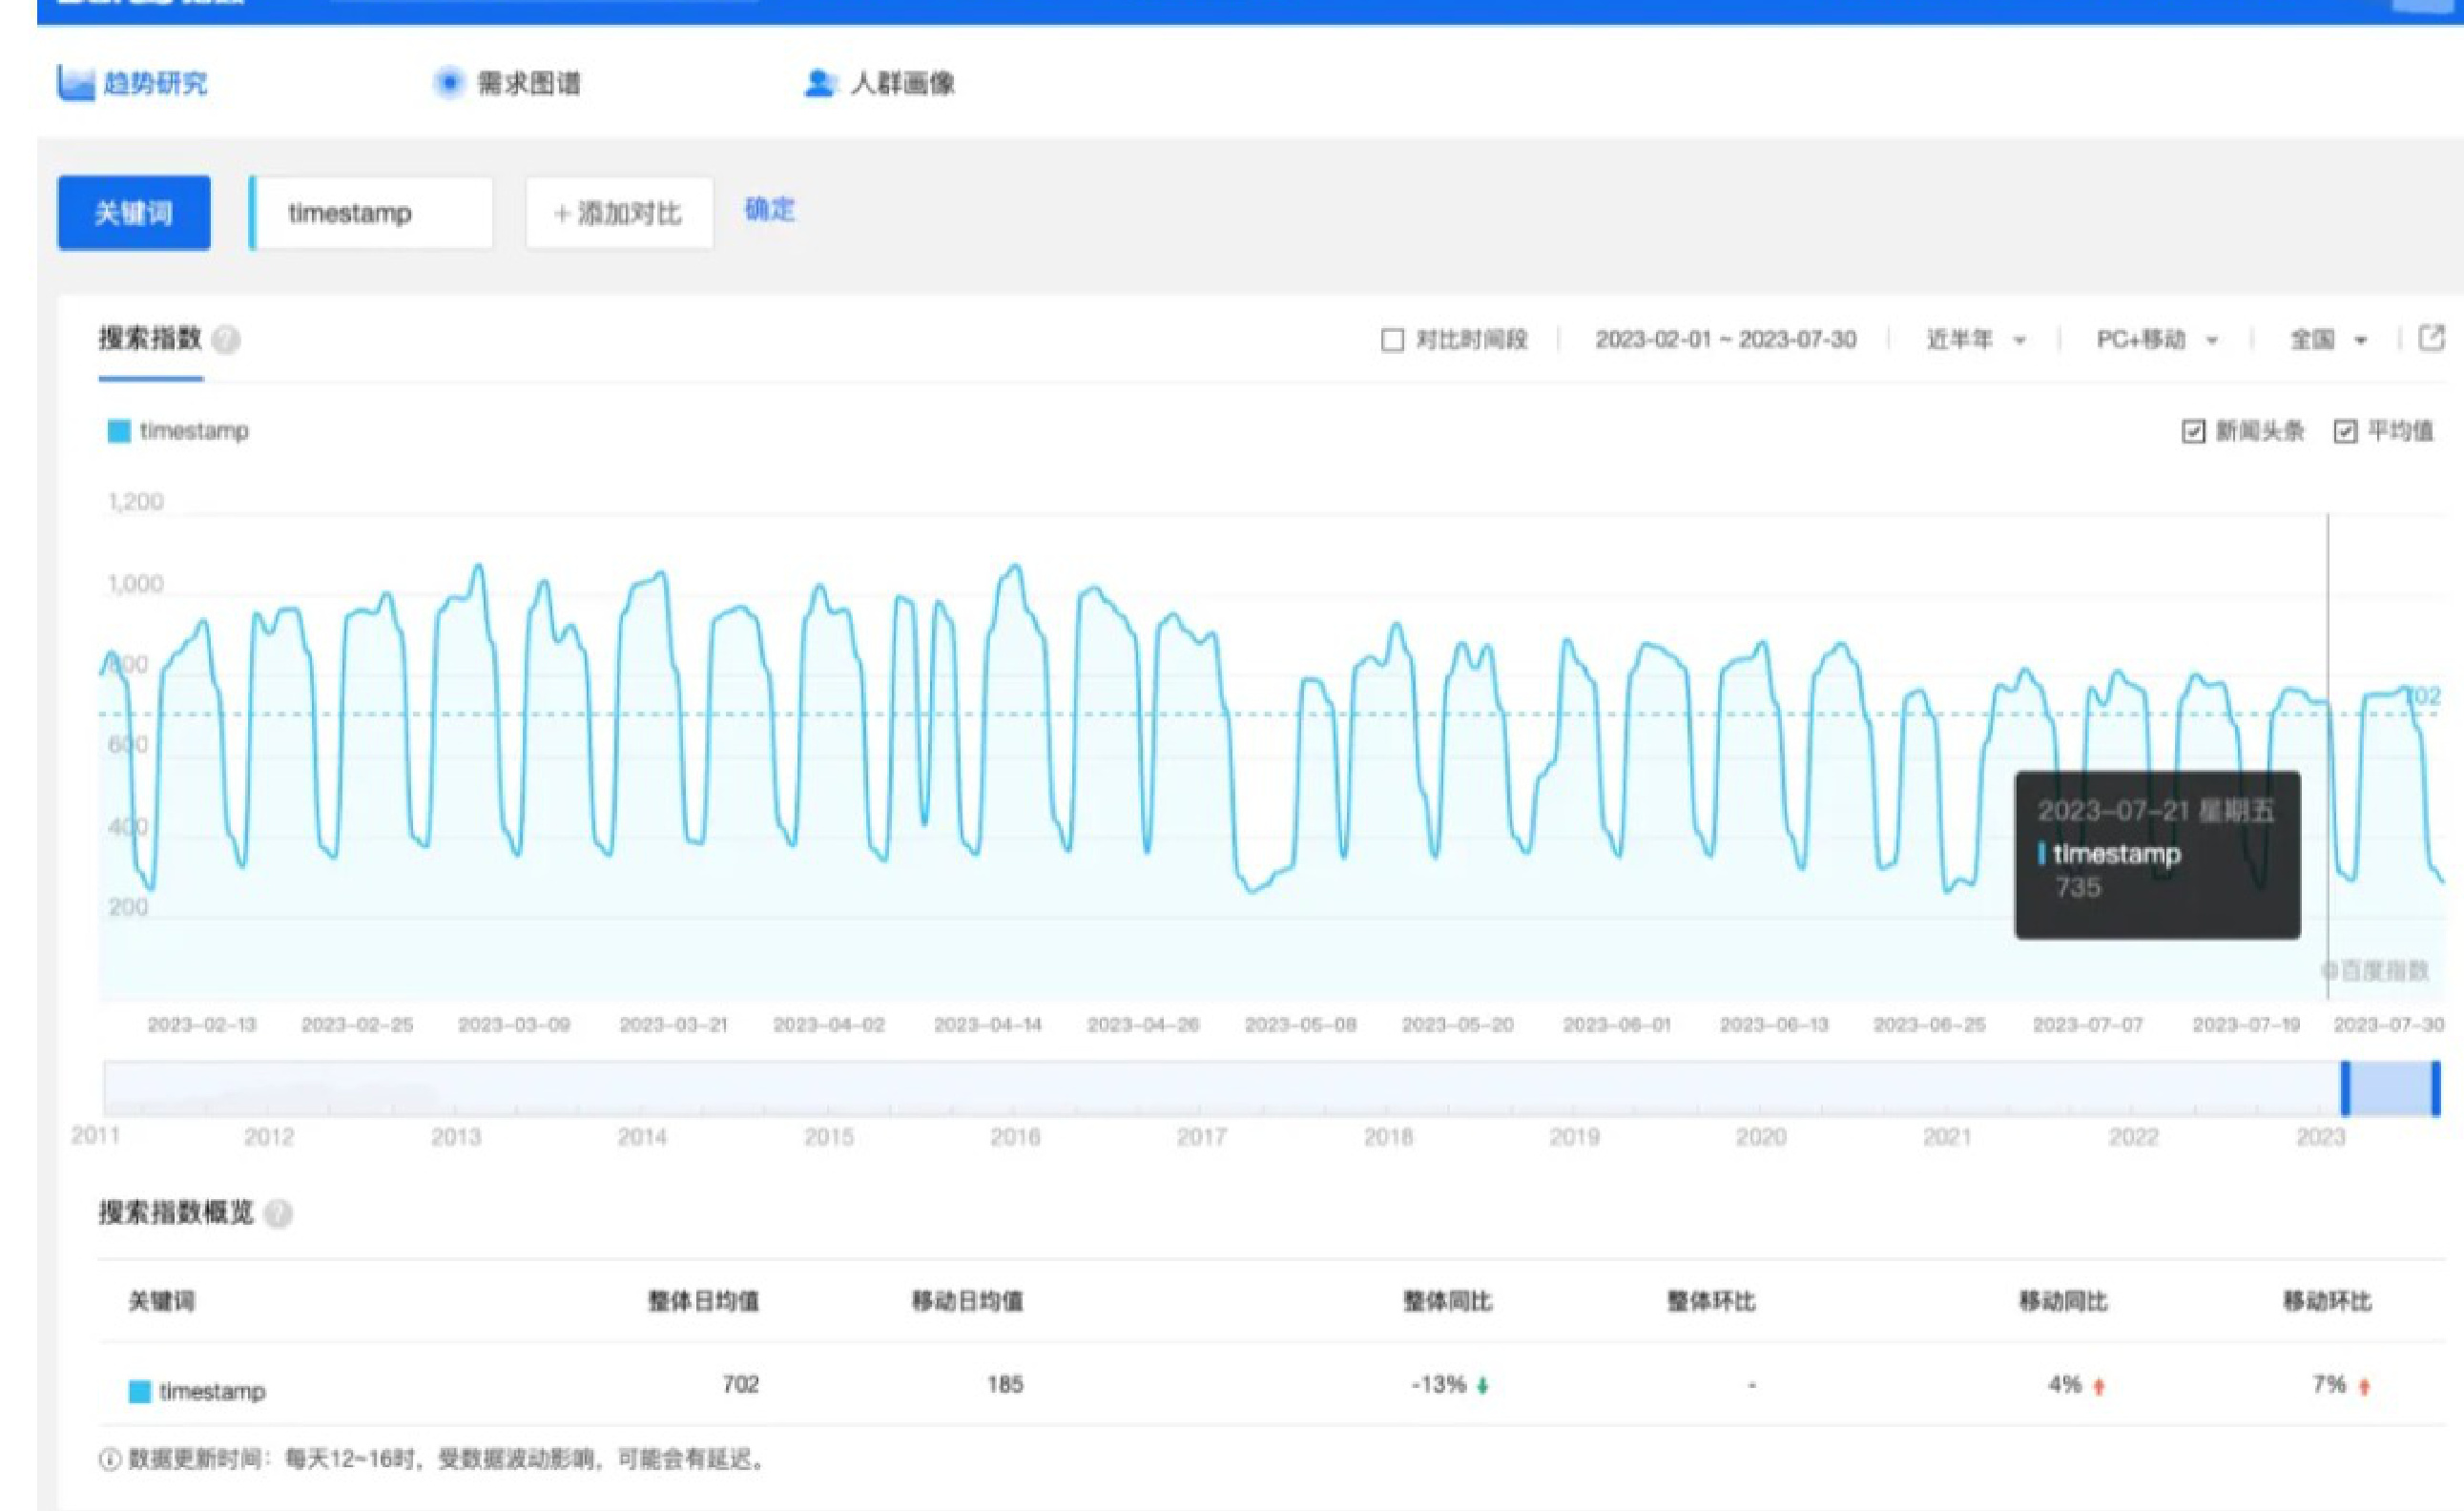Click the 人群画像 person icon
The width and height of the screenshot is (2464, 1511).
tap(818, 83)
